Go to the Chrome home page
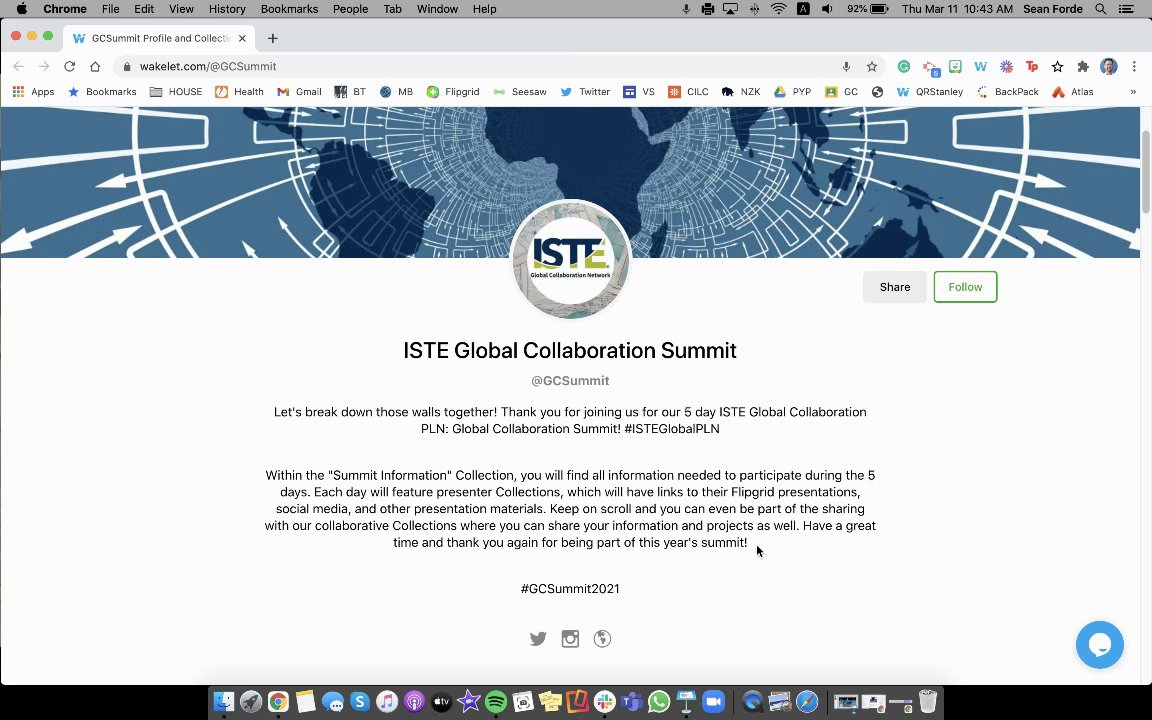Screen dimensions: 1152x720 (95, 66)
